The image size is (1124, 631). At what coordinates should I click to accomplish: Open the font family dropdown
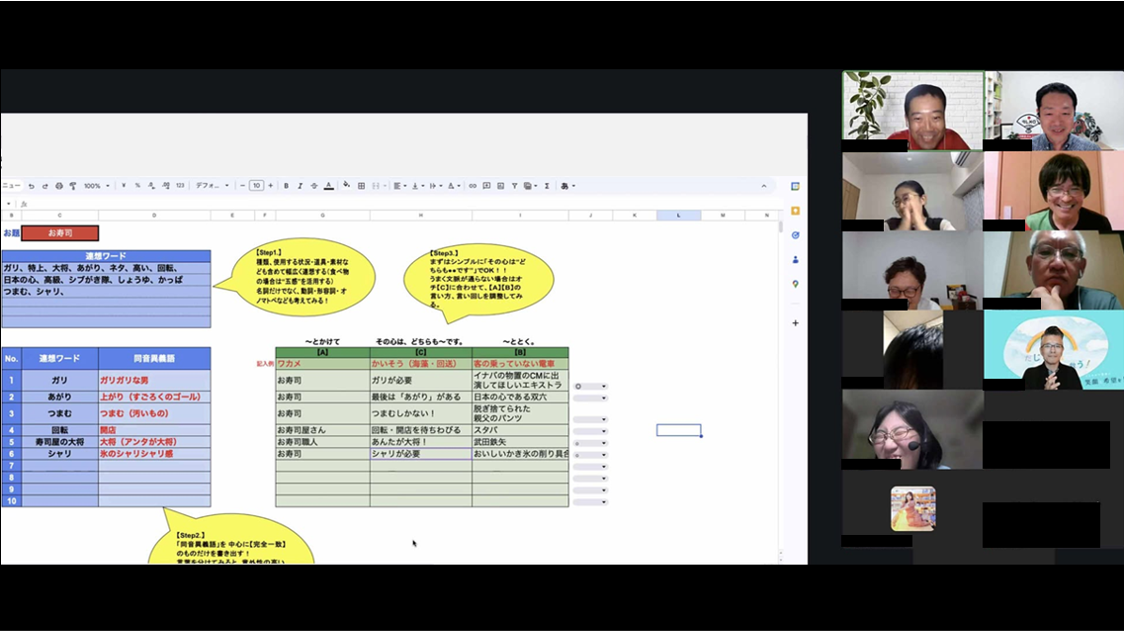[211, 186]
